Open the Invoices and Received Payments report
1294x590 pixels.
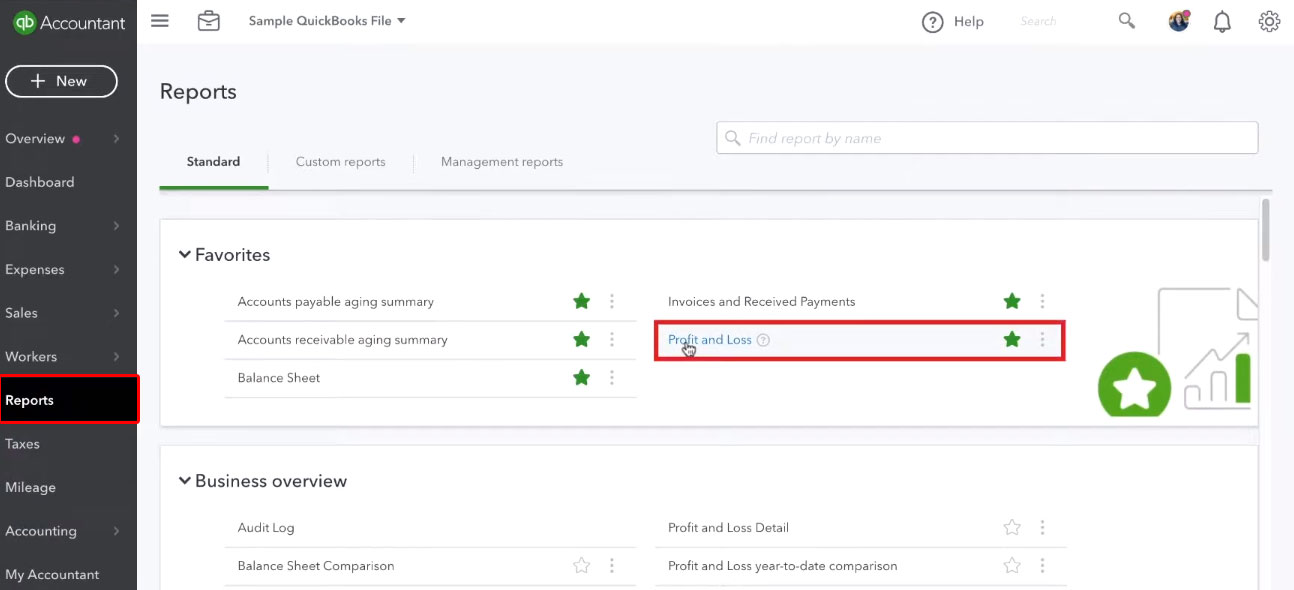click(x=762, y=302)
